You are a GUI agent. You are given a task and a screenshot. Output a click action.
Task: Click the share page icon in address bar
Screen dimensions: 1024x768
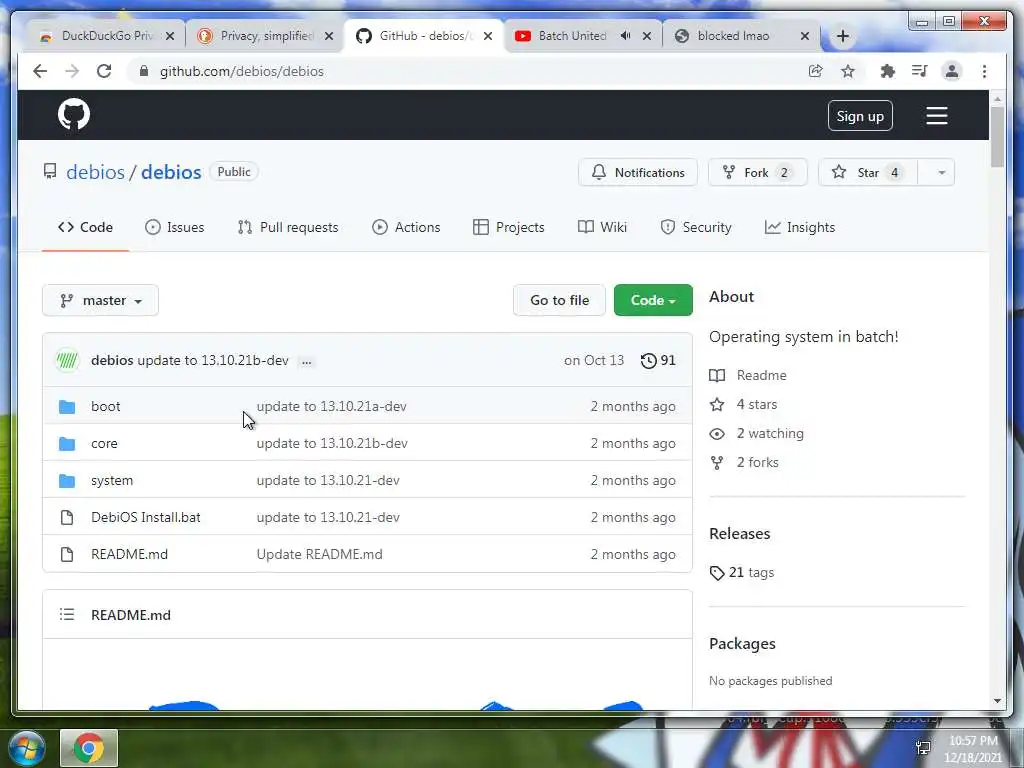(815, 71)
